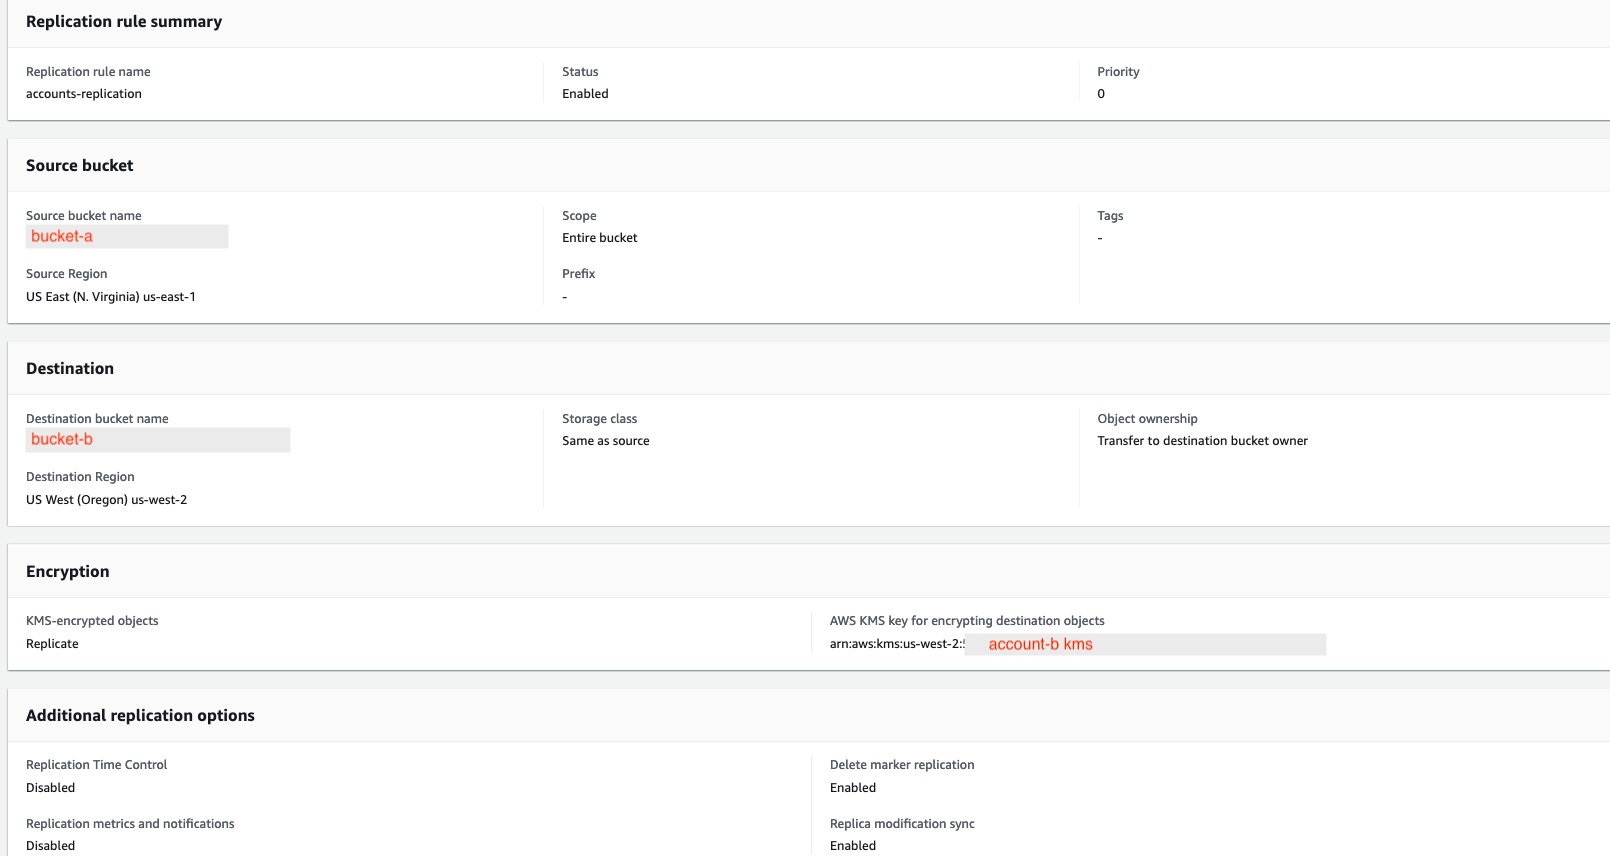1610x856 pixels.
Task: Click the Destination Region label
Action: tap(80, 477)
